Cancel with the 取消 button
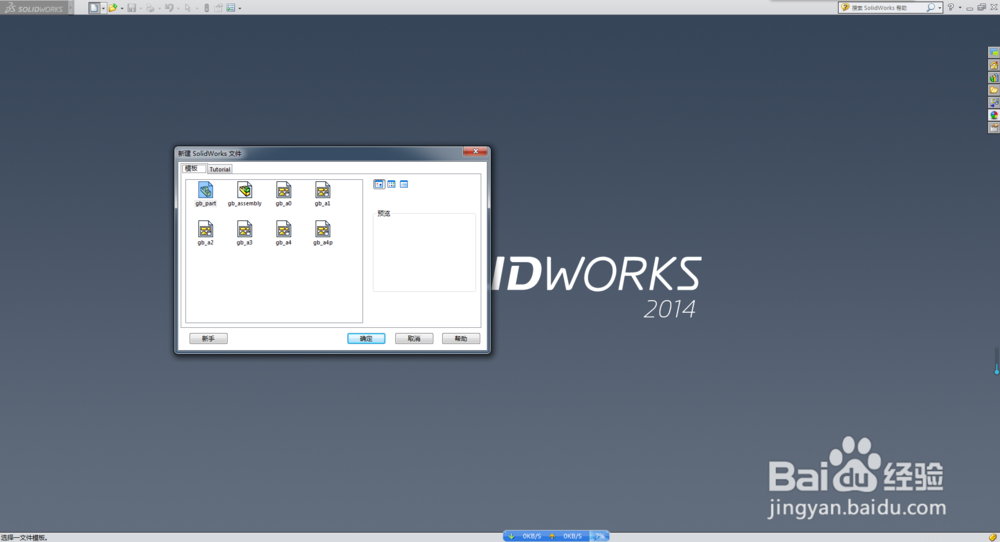This screenshot has width=1000, height=542. pyautogui.click(x=414, y=339)
